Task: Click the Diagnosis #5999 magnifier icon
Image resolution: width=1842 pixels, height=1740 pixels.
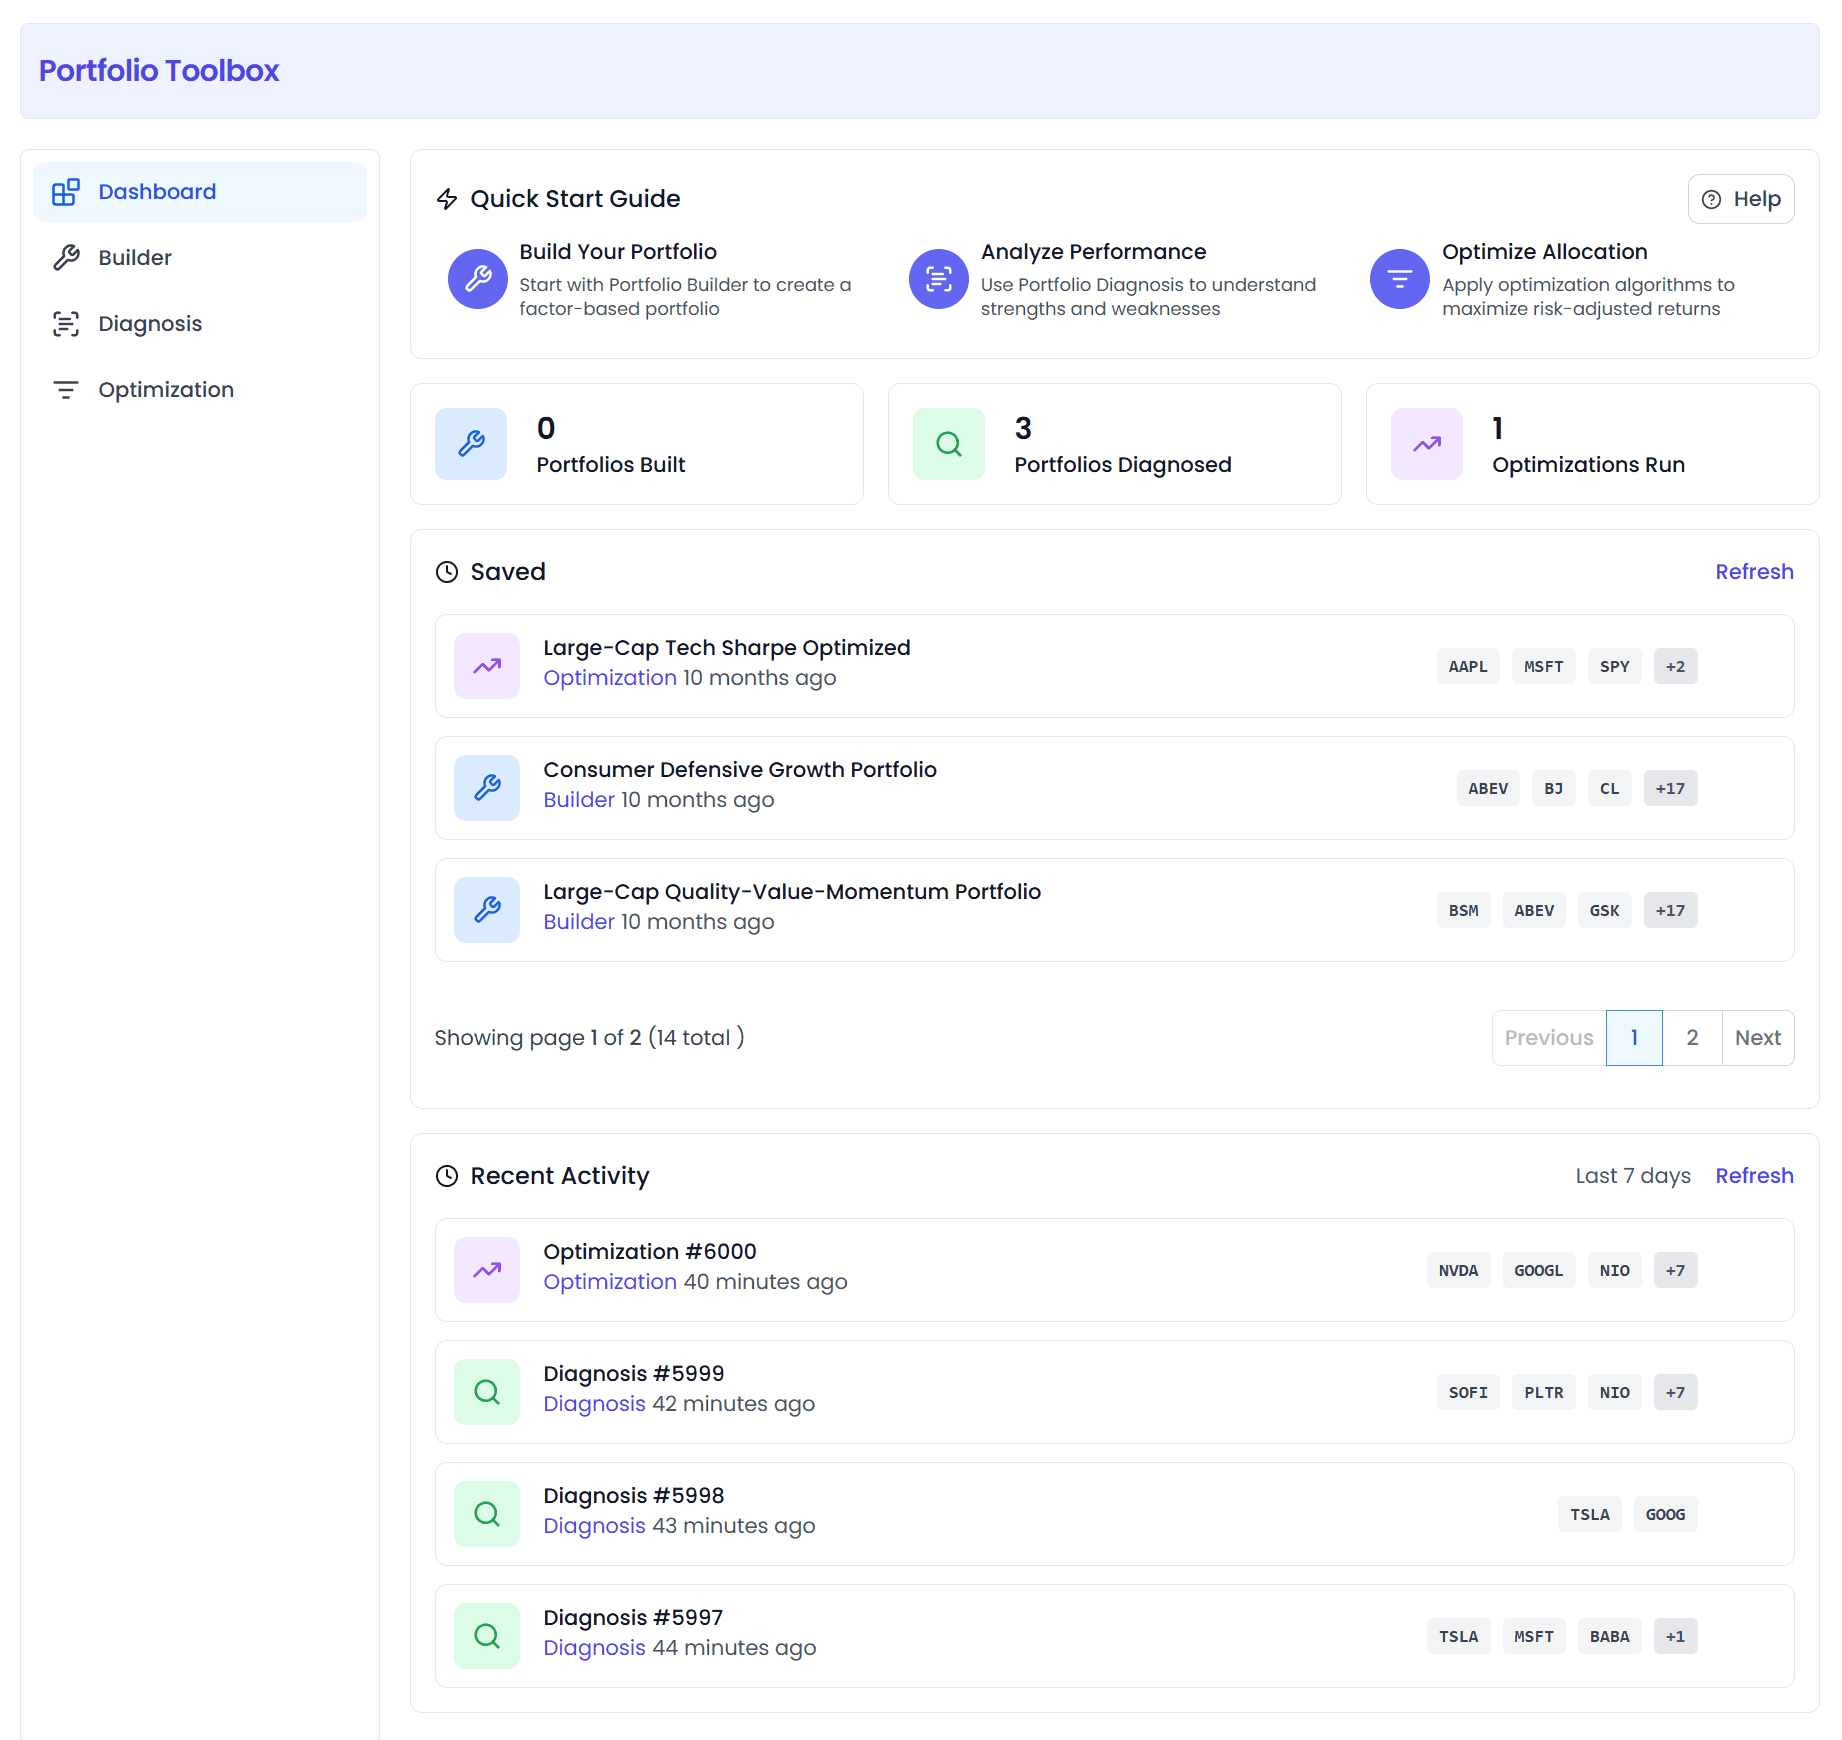Action: coord(487,1392)
